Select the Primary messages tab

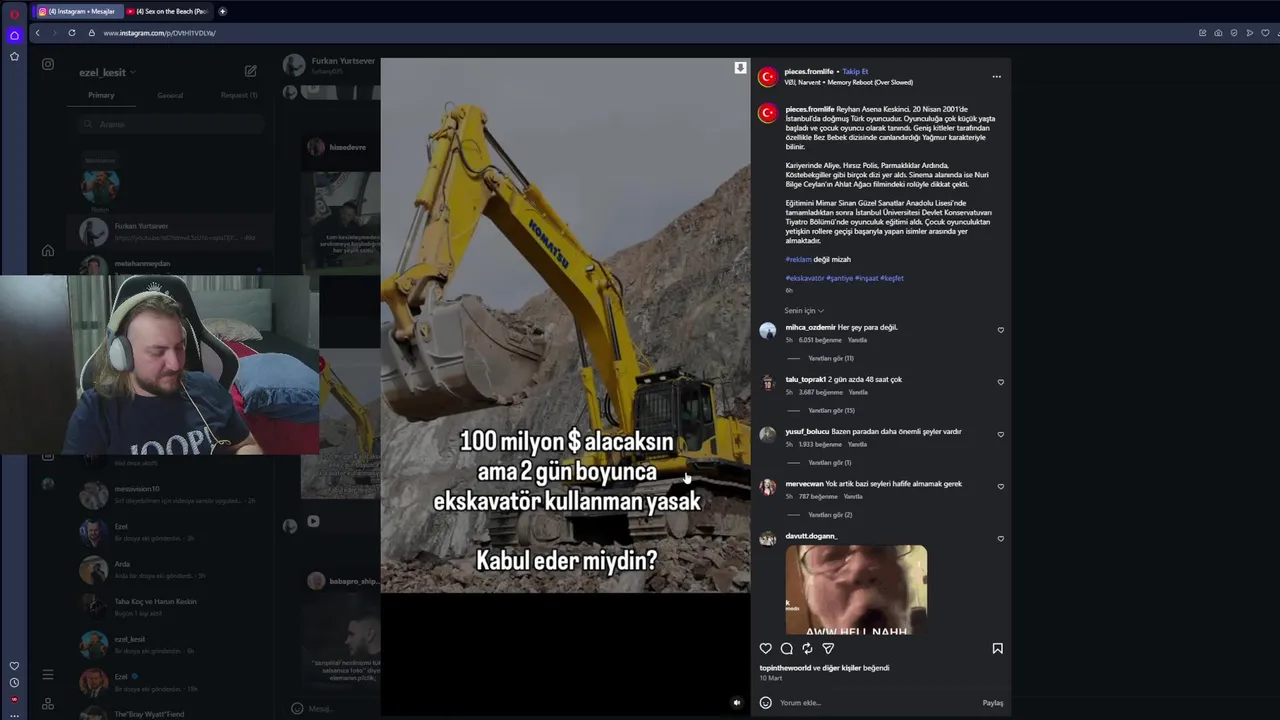coord(101,95)
